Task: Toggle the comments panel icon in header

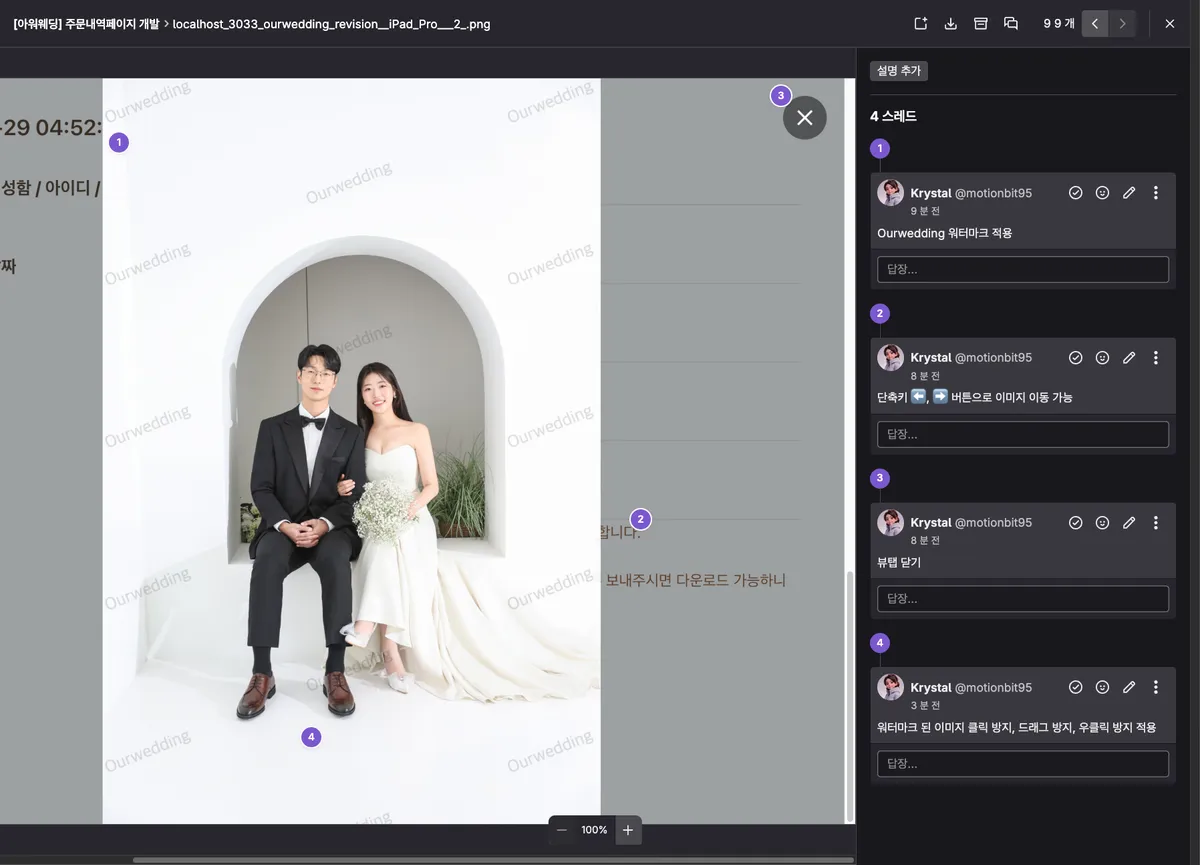Action: tap(1011, 23)
